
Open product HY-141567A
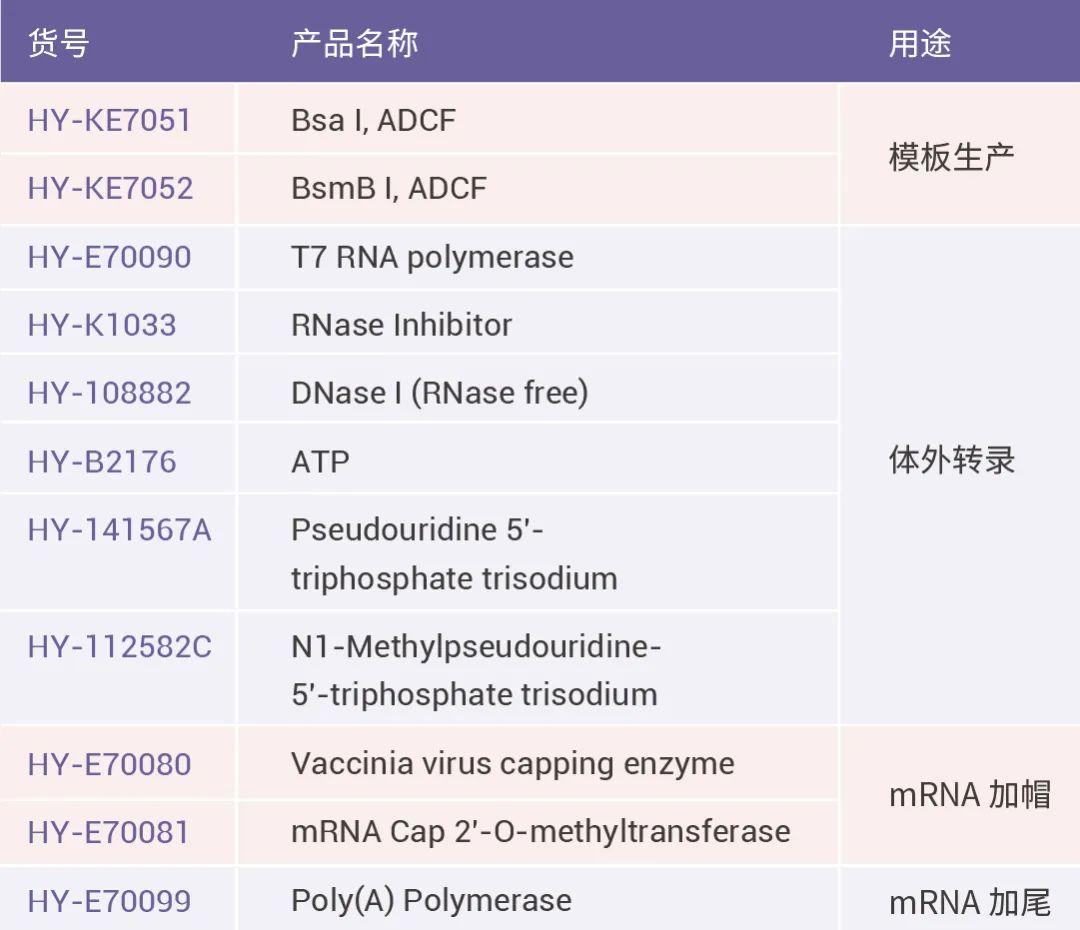click(x=119, y=530)
